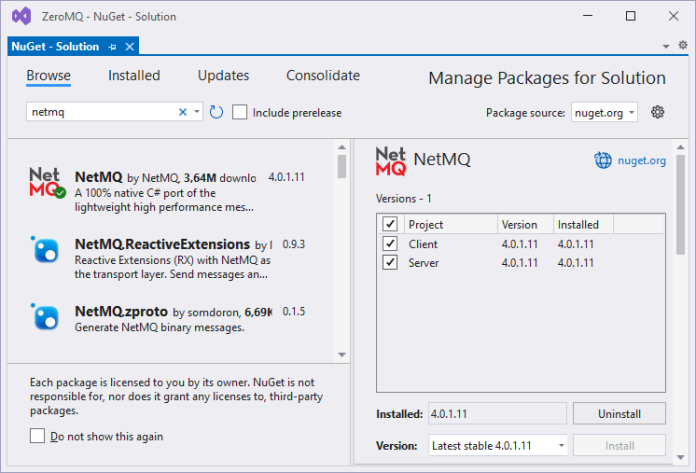The image size is (696, 473).
Task: Switch to the Updates tab
Action: click(223, 75)
